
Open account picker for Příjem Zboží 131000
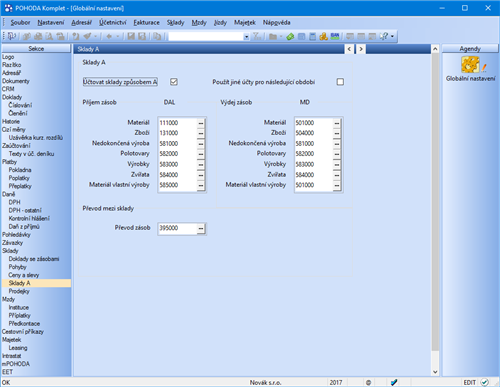click(201, 133)
